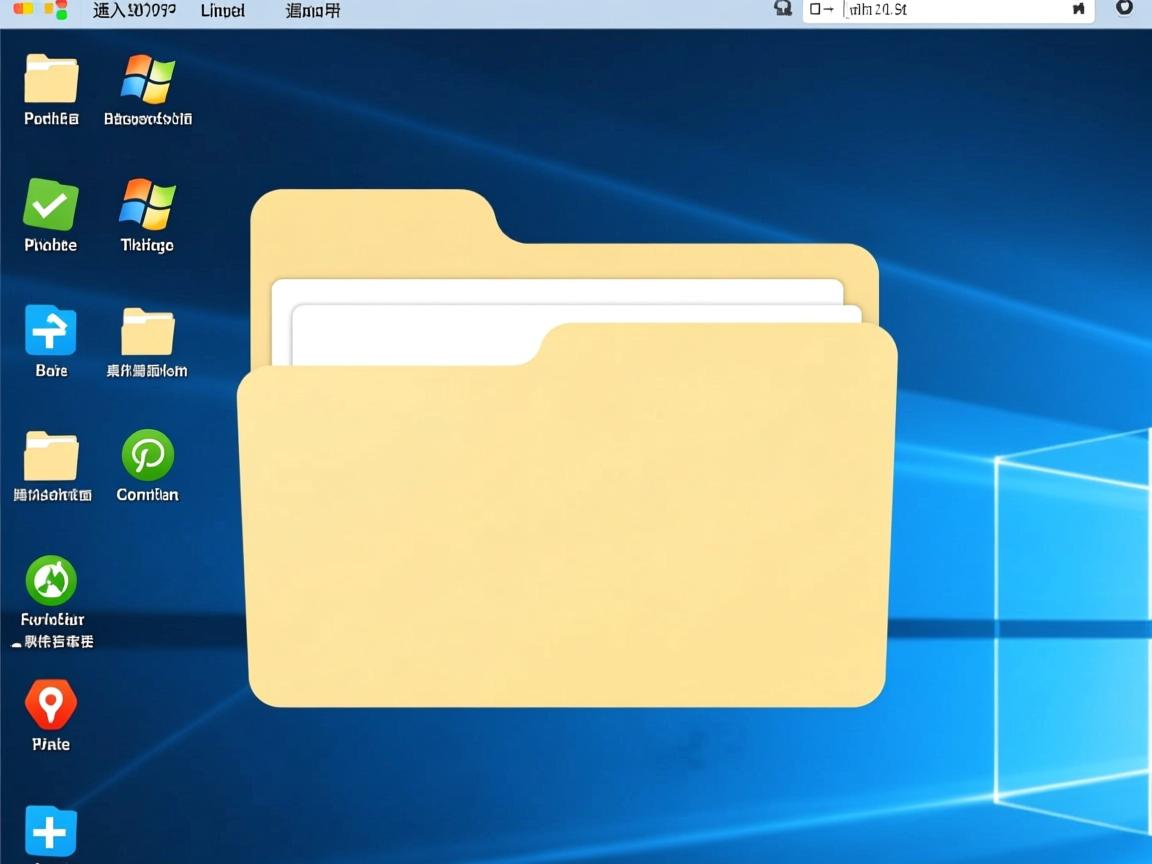Launch the green round icon above Pinte

coord(51,581)
